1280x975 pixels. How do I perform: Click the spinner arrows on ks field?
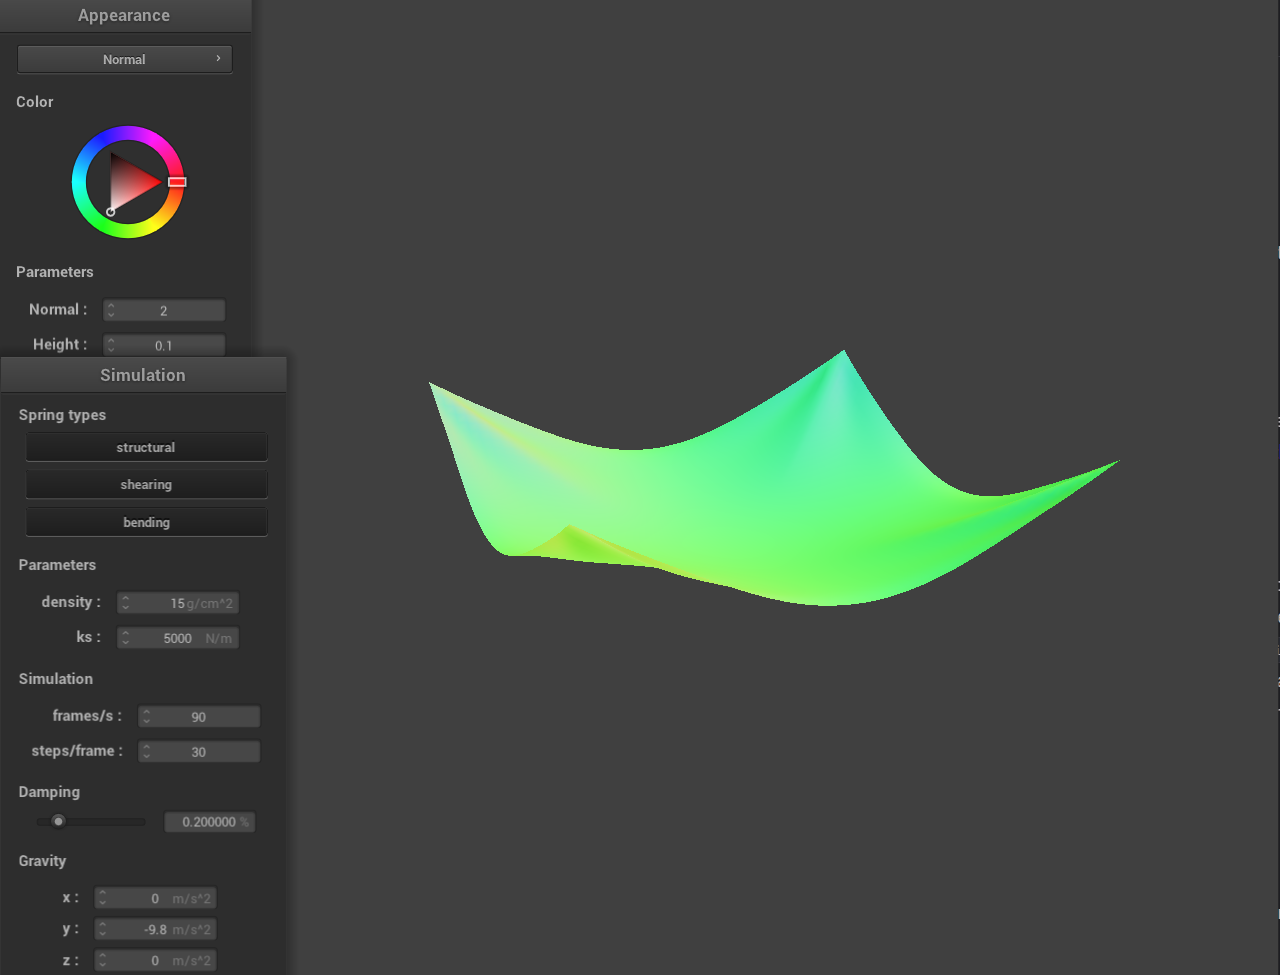tap(126, 638)
